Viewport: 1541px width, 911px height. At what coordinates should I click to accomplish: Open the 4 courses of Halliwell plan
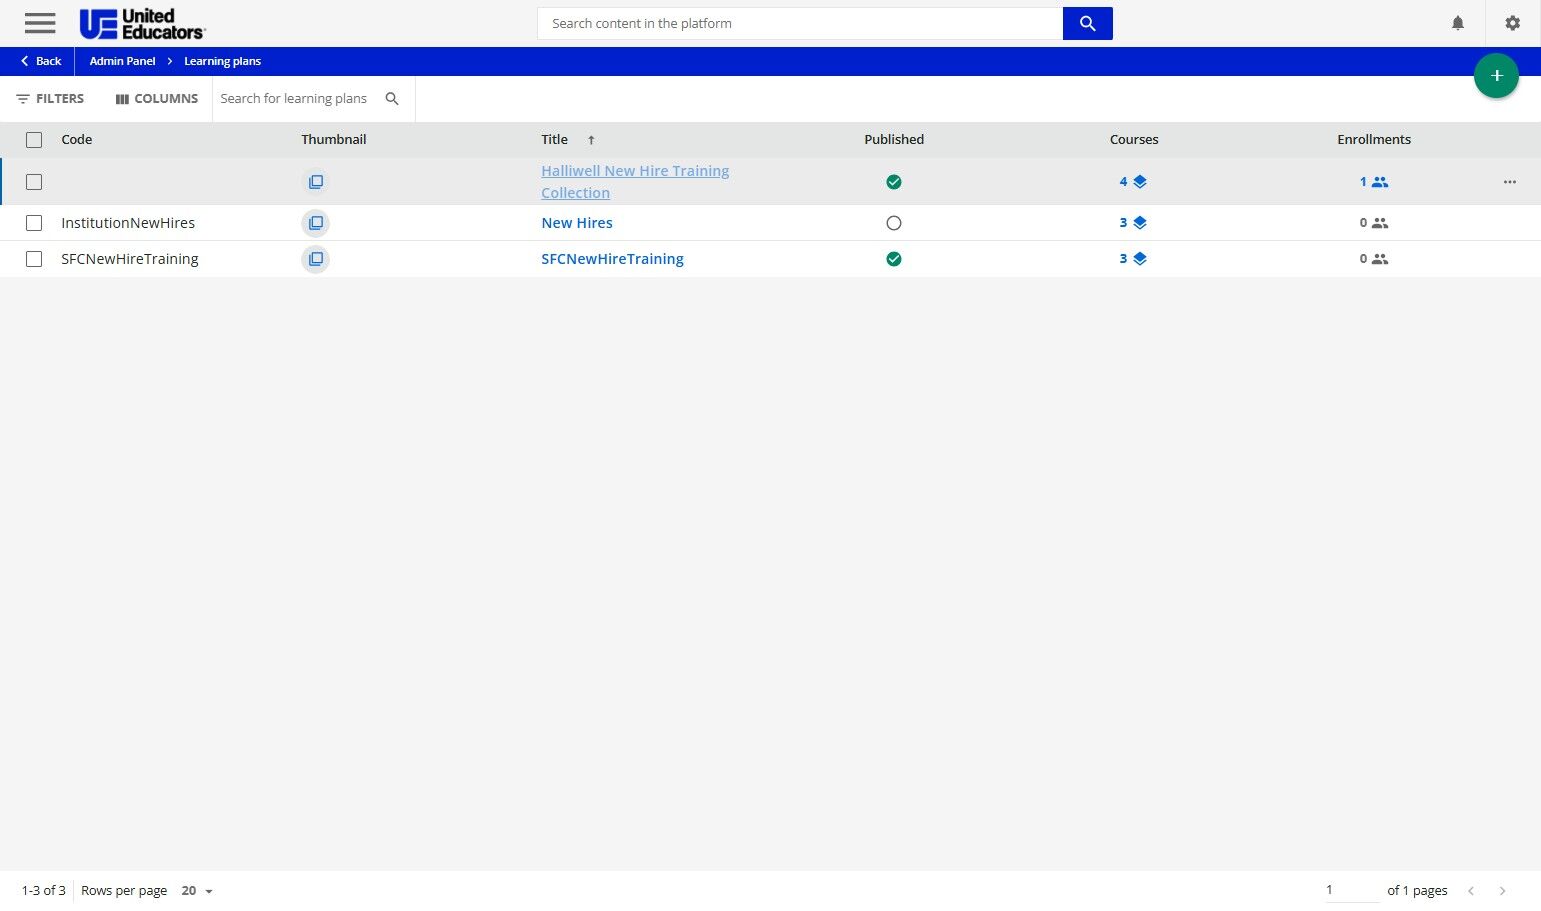1133,182
